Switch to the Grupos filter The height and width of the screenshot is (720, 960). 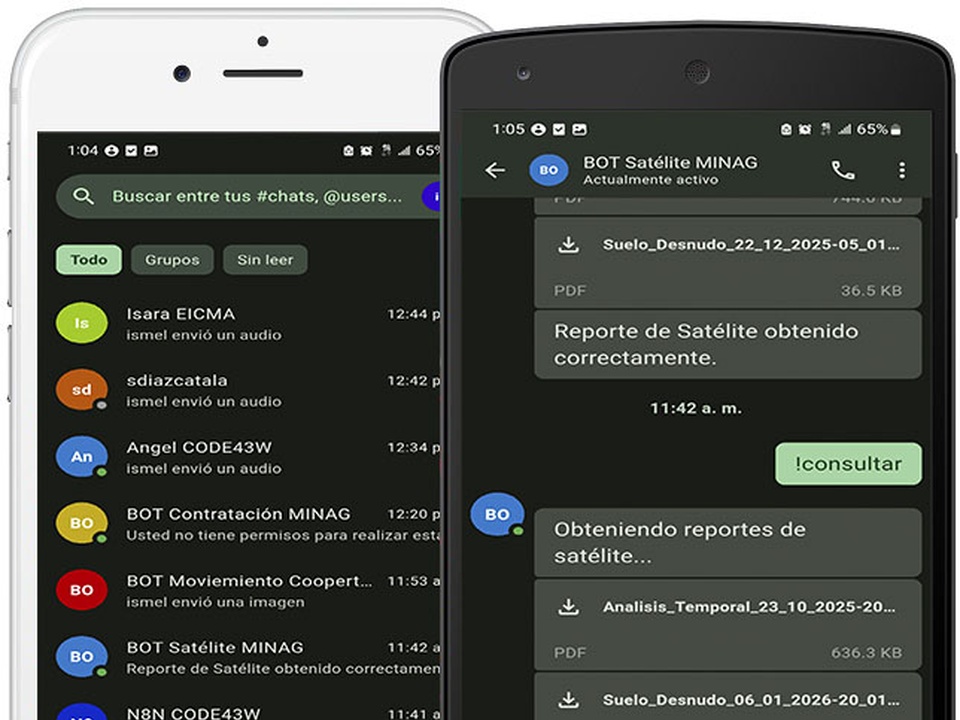(172, 260)
